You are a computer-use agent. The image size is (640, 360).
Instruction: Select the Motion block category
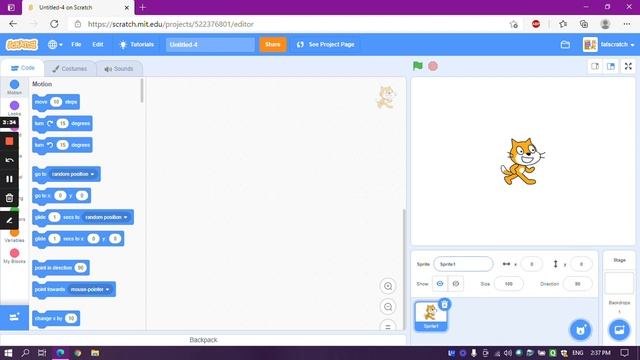coord(14,87)
